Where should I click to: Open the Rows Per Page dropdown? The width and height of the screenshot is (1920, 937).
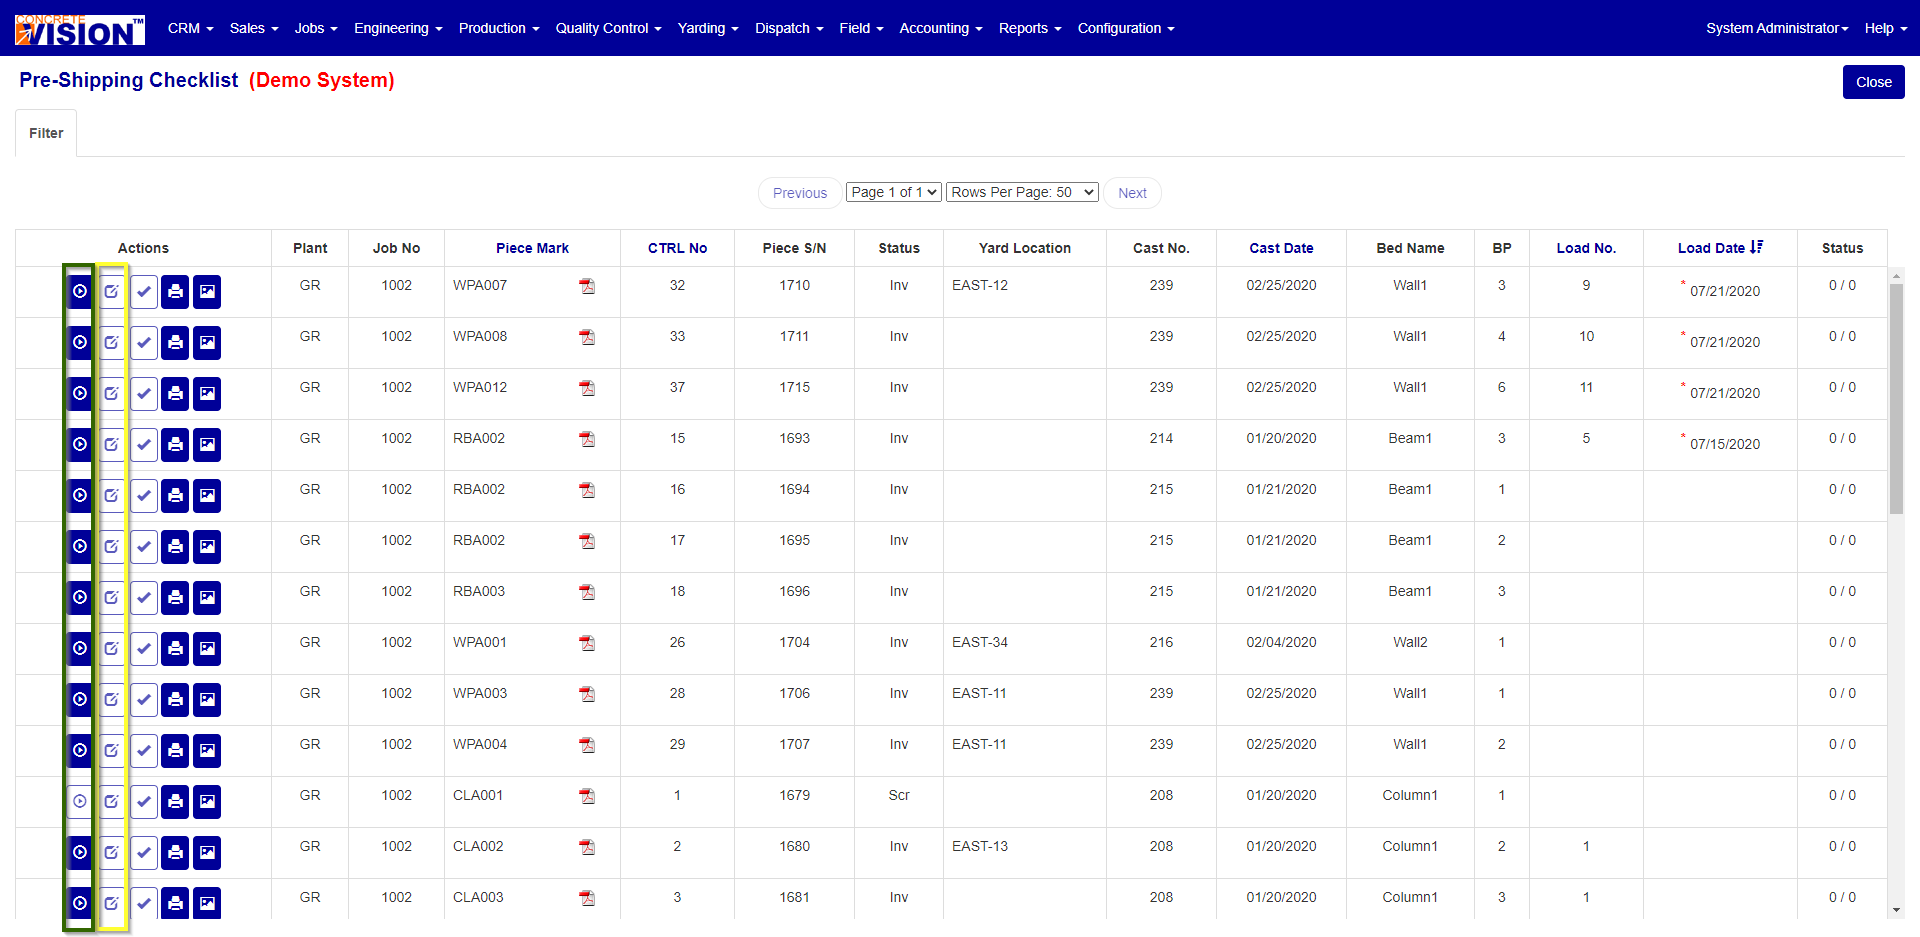[x=1022, y=192]
